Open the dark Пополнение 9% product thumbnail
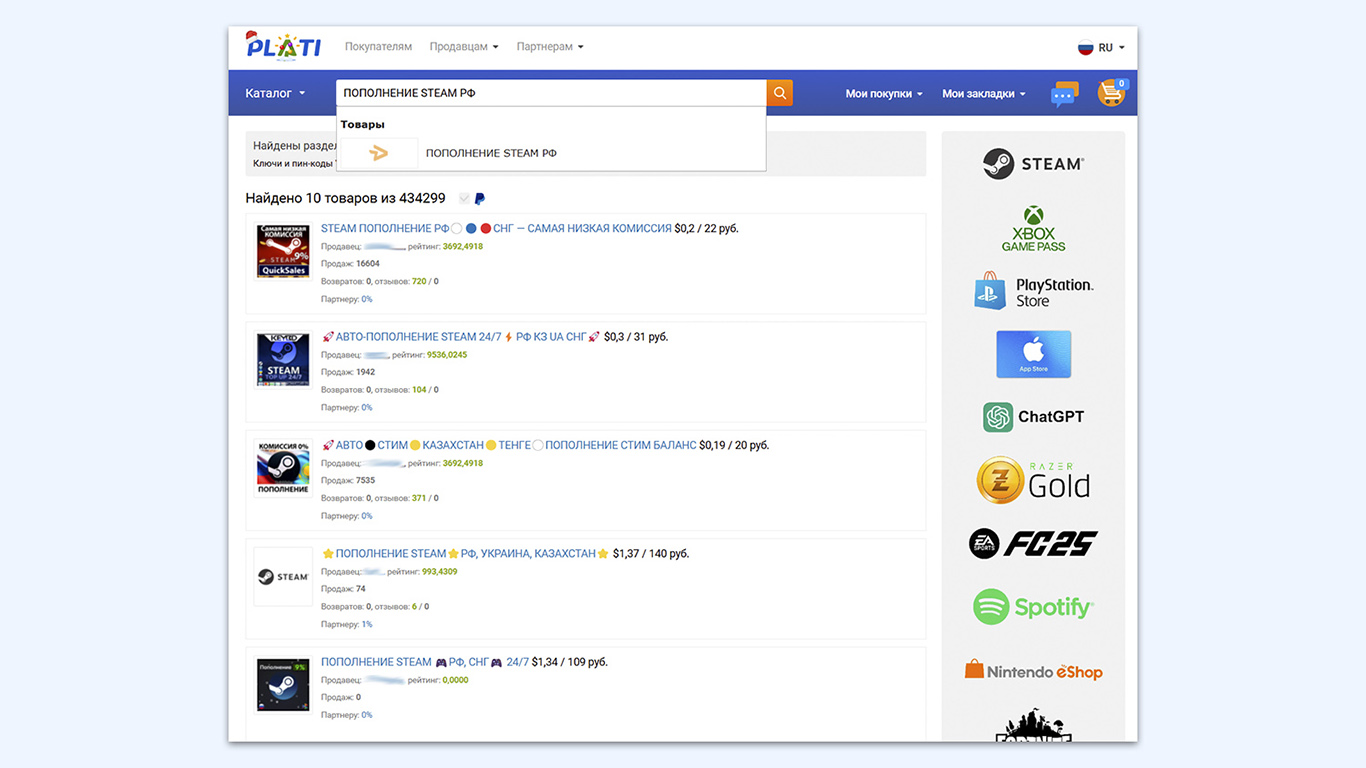 (283, 685)
